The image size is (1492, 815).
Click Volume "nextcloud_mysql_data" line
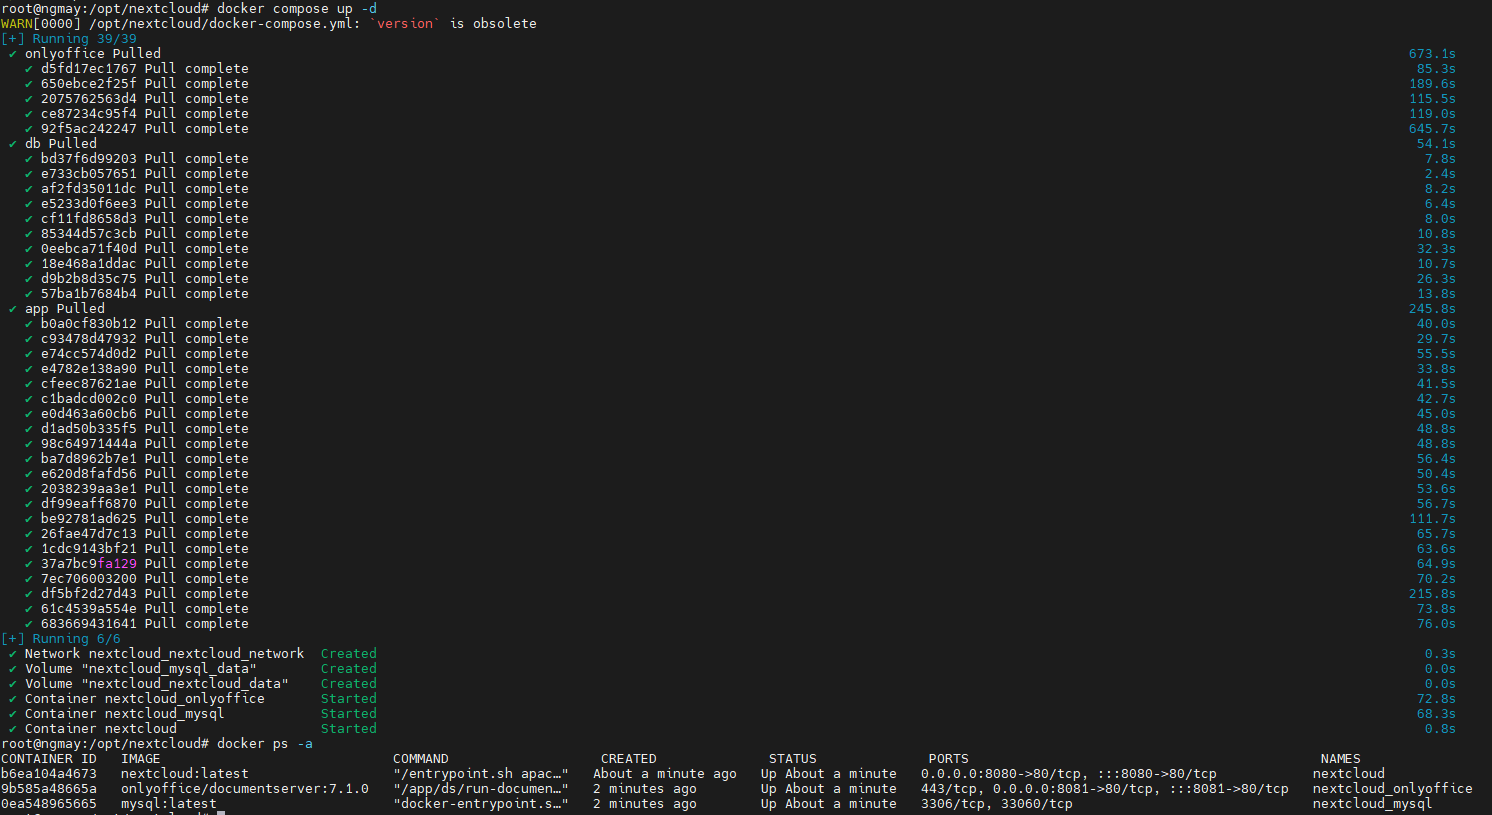141,668
